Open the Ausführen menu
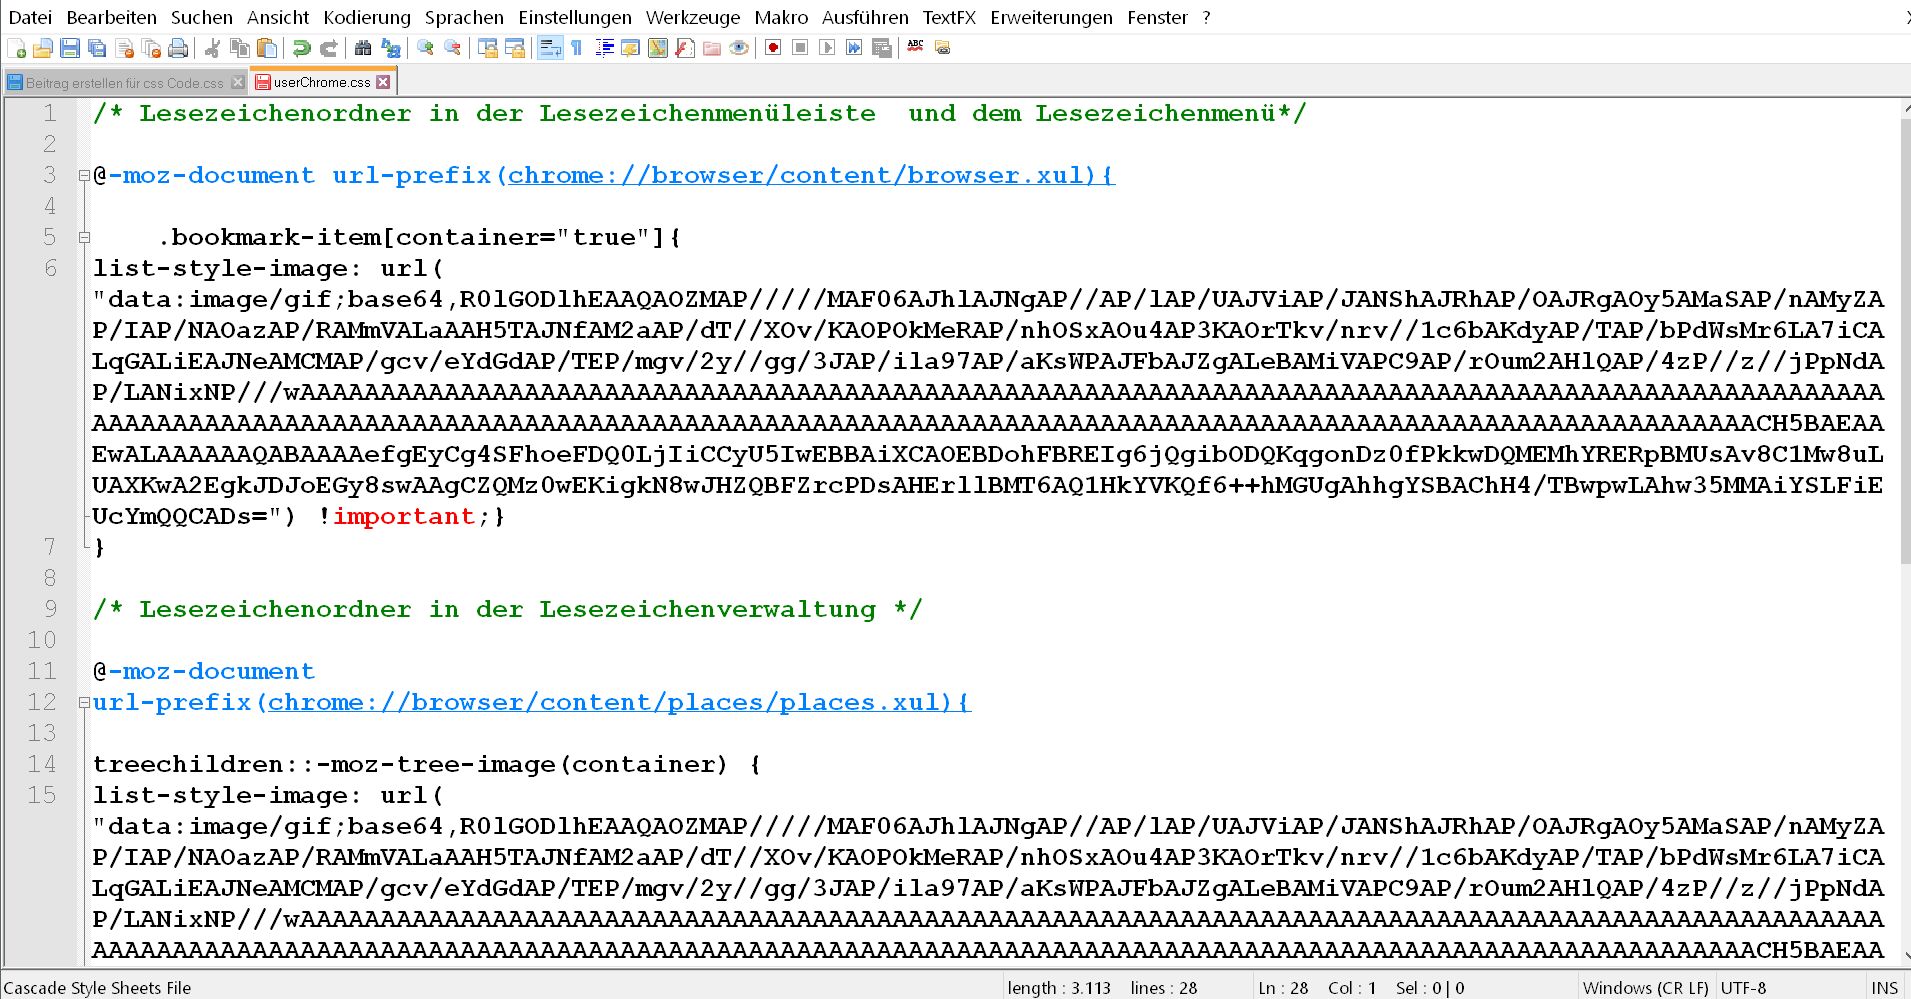This screenshot has width=1911, height=999. (x=865, y=17)
